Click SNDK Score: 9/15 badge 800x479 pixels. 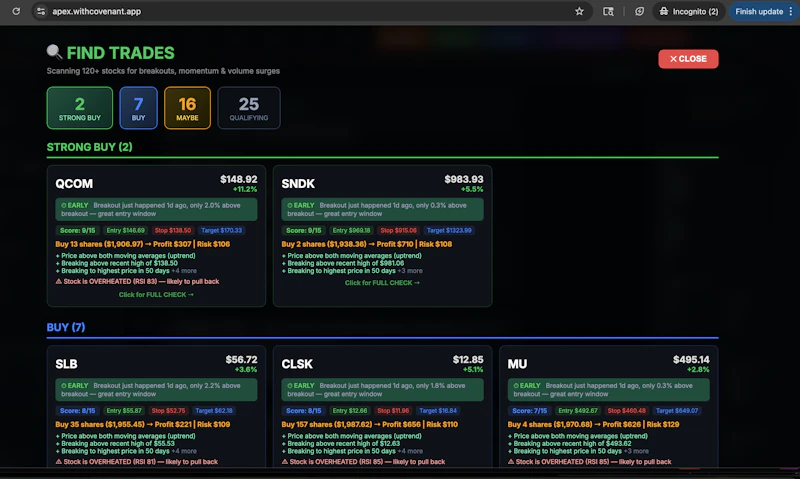(304, 231)
